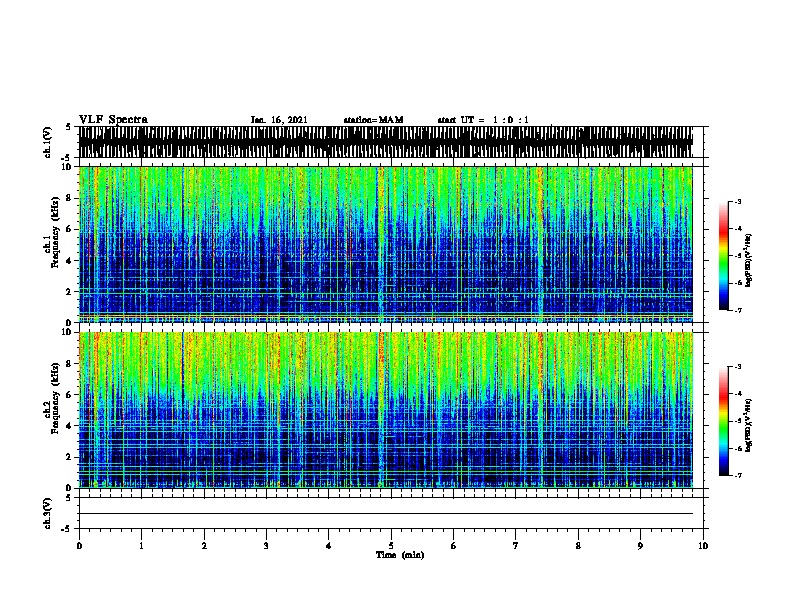Viewport: 792px width, 612px height.
Task: Click time tick label "5" on x-axis
Action: pyautogui.click(x=391, y=546)
